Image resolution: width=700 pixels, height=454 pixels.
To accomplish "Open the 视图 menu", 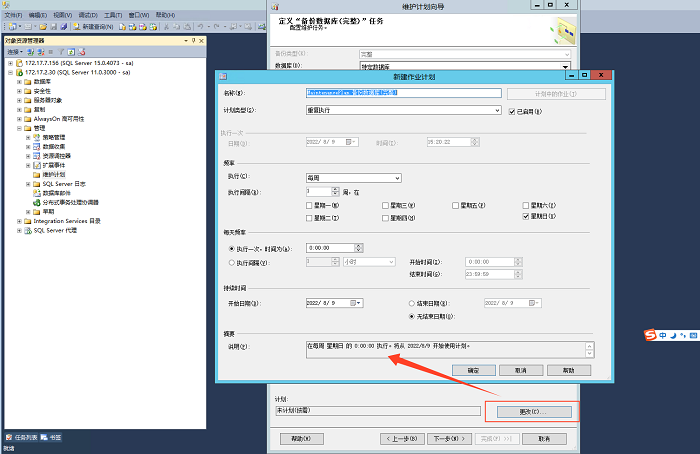I will 62,16.
